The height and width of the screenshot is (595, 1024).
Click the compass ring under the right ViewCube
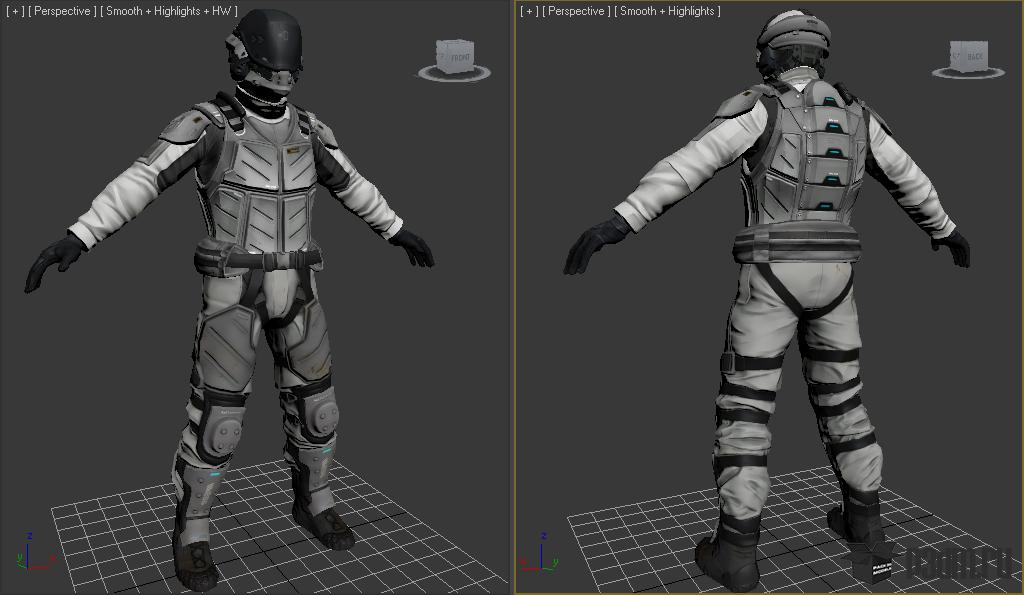[968, 73]
